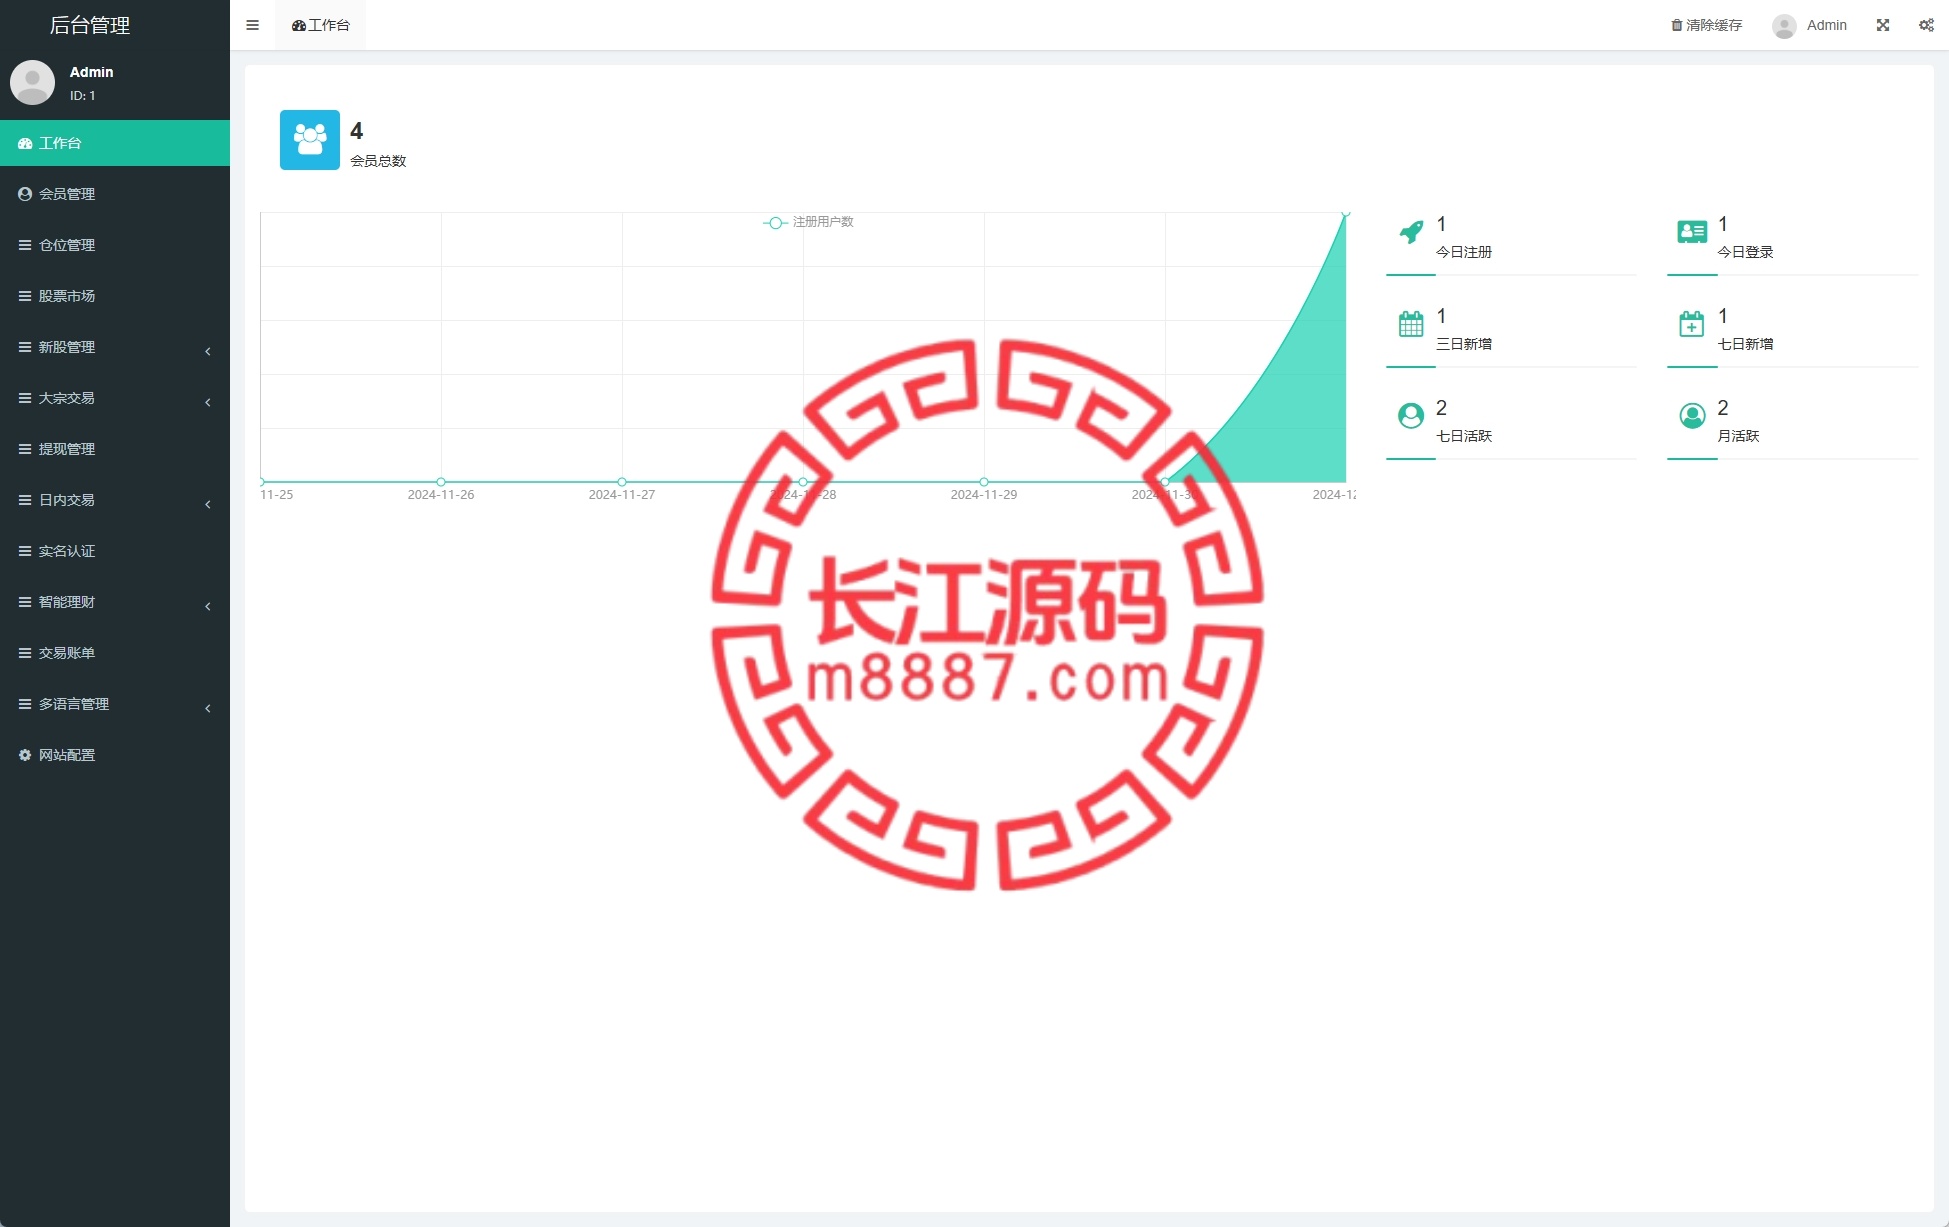Screen dimensions: 1949x1227
Task: Click sidebar Admin avatar image
Action: (32, 82)
